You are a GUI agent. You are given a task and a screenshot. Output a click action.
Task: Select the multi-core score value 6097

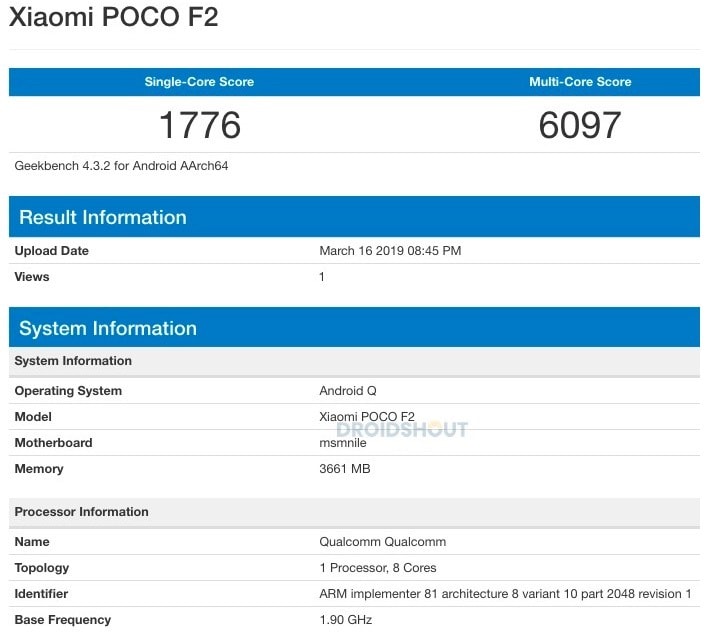(580, 125)
